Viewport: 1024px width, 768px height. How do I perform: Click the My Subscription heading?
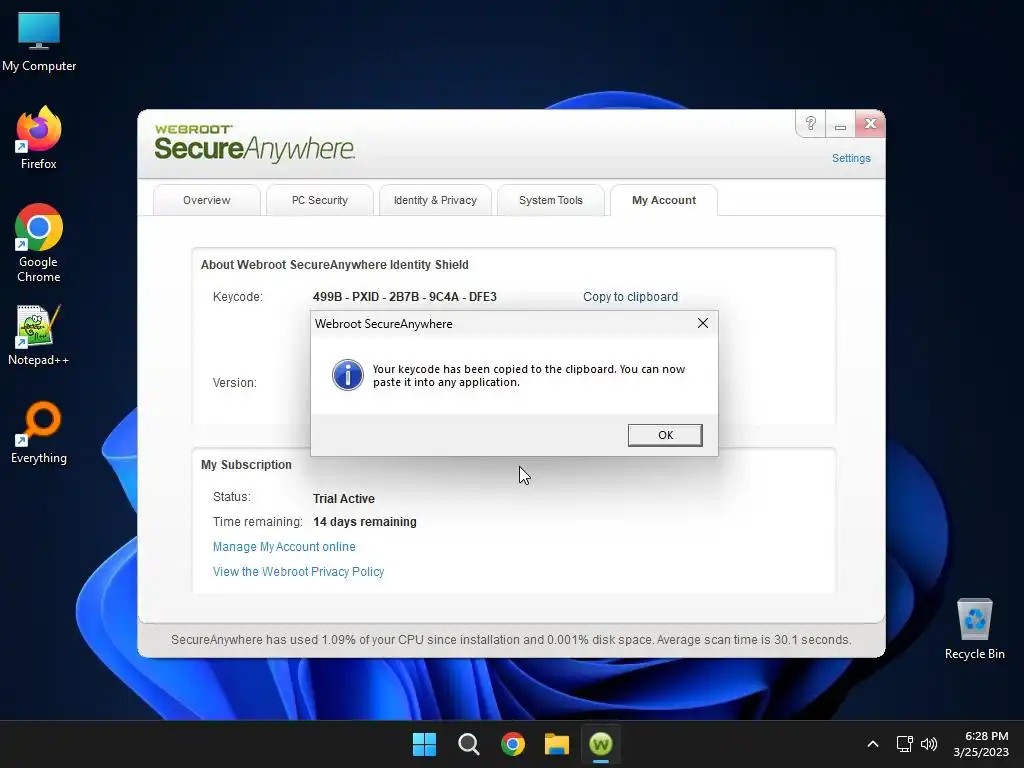[246, 465]
